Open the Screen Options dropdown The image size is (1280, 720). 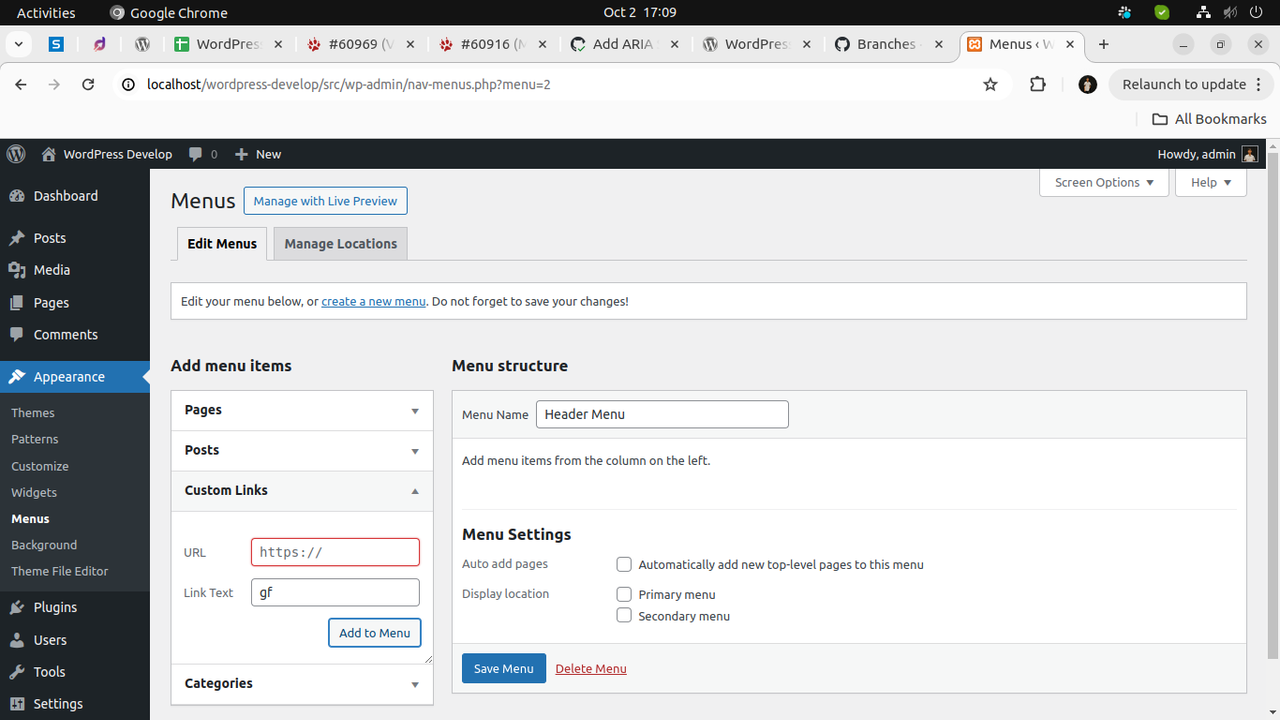(x=1104, y=182)
